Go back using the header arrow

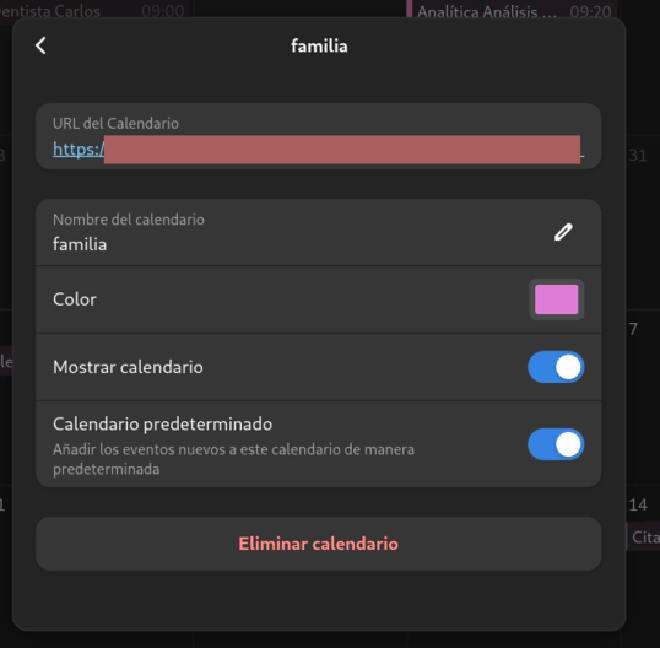pos(41,45)
